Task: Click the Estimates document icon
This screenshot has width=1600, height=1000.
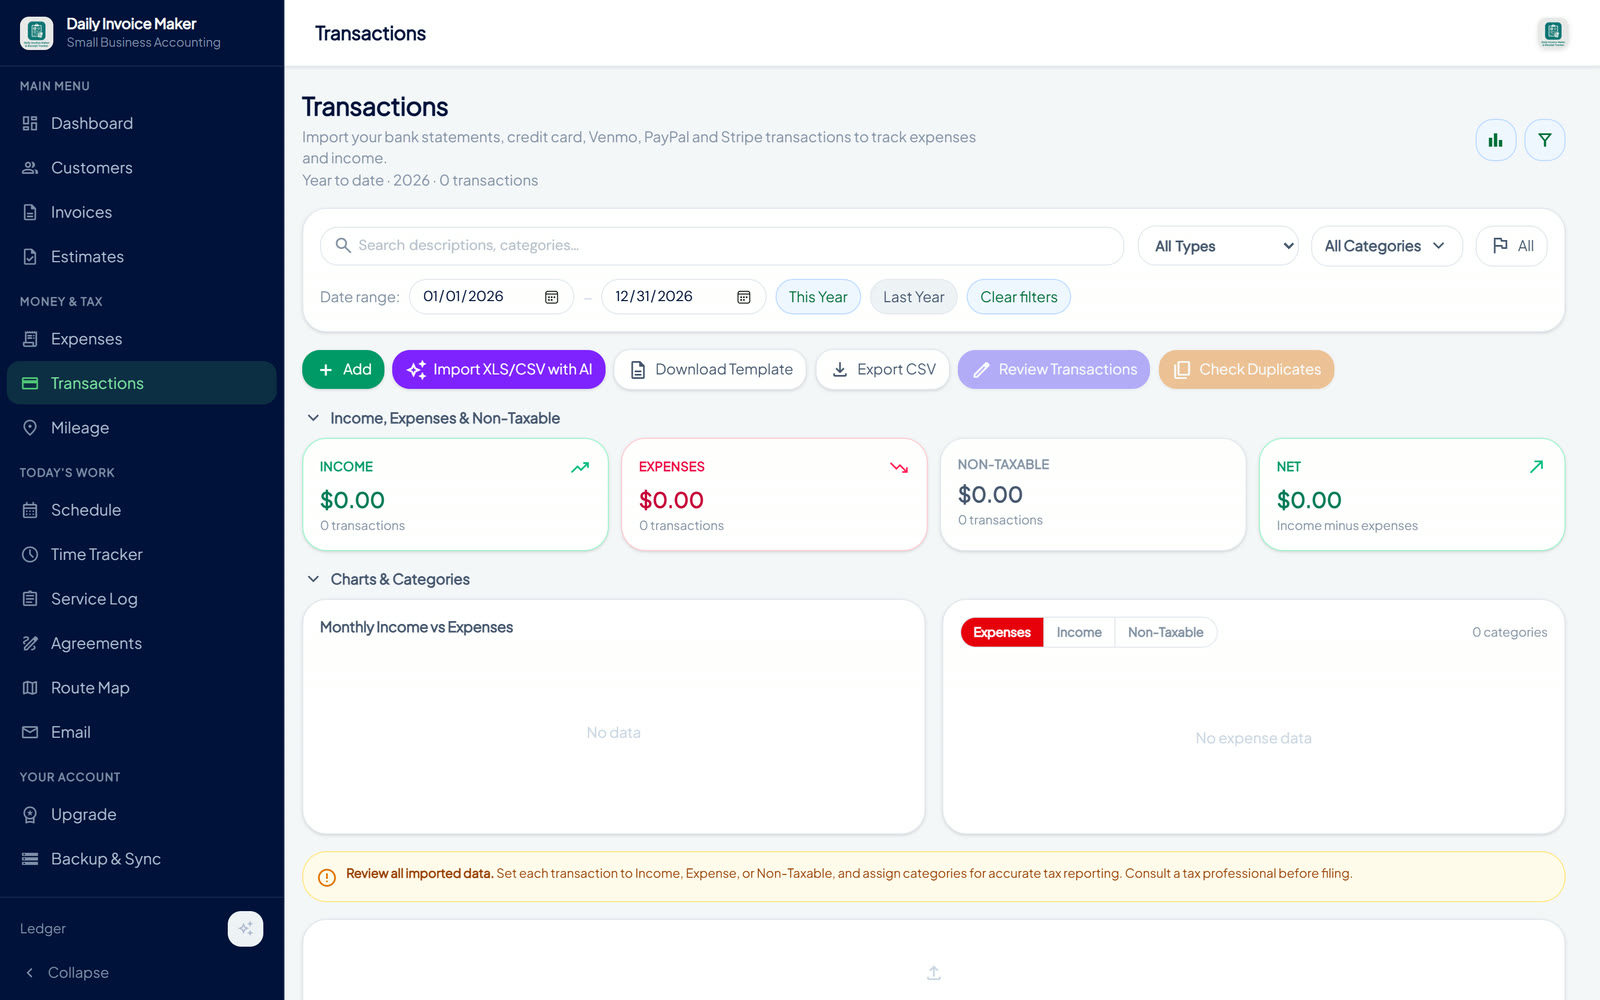Action: (x=30, y=257)
